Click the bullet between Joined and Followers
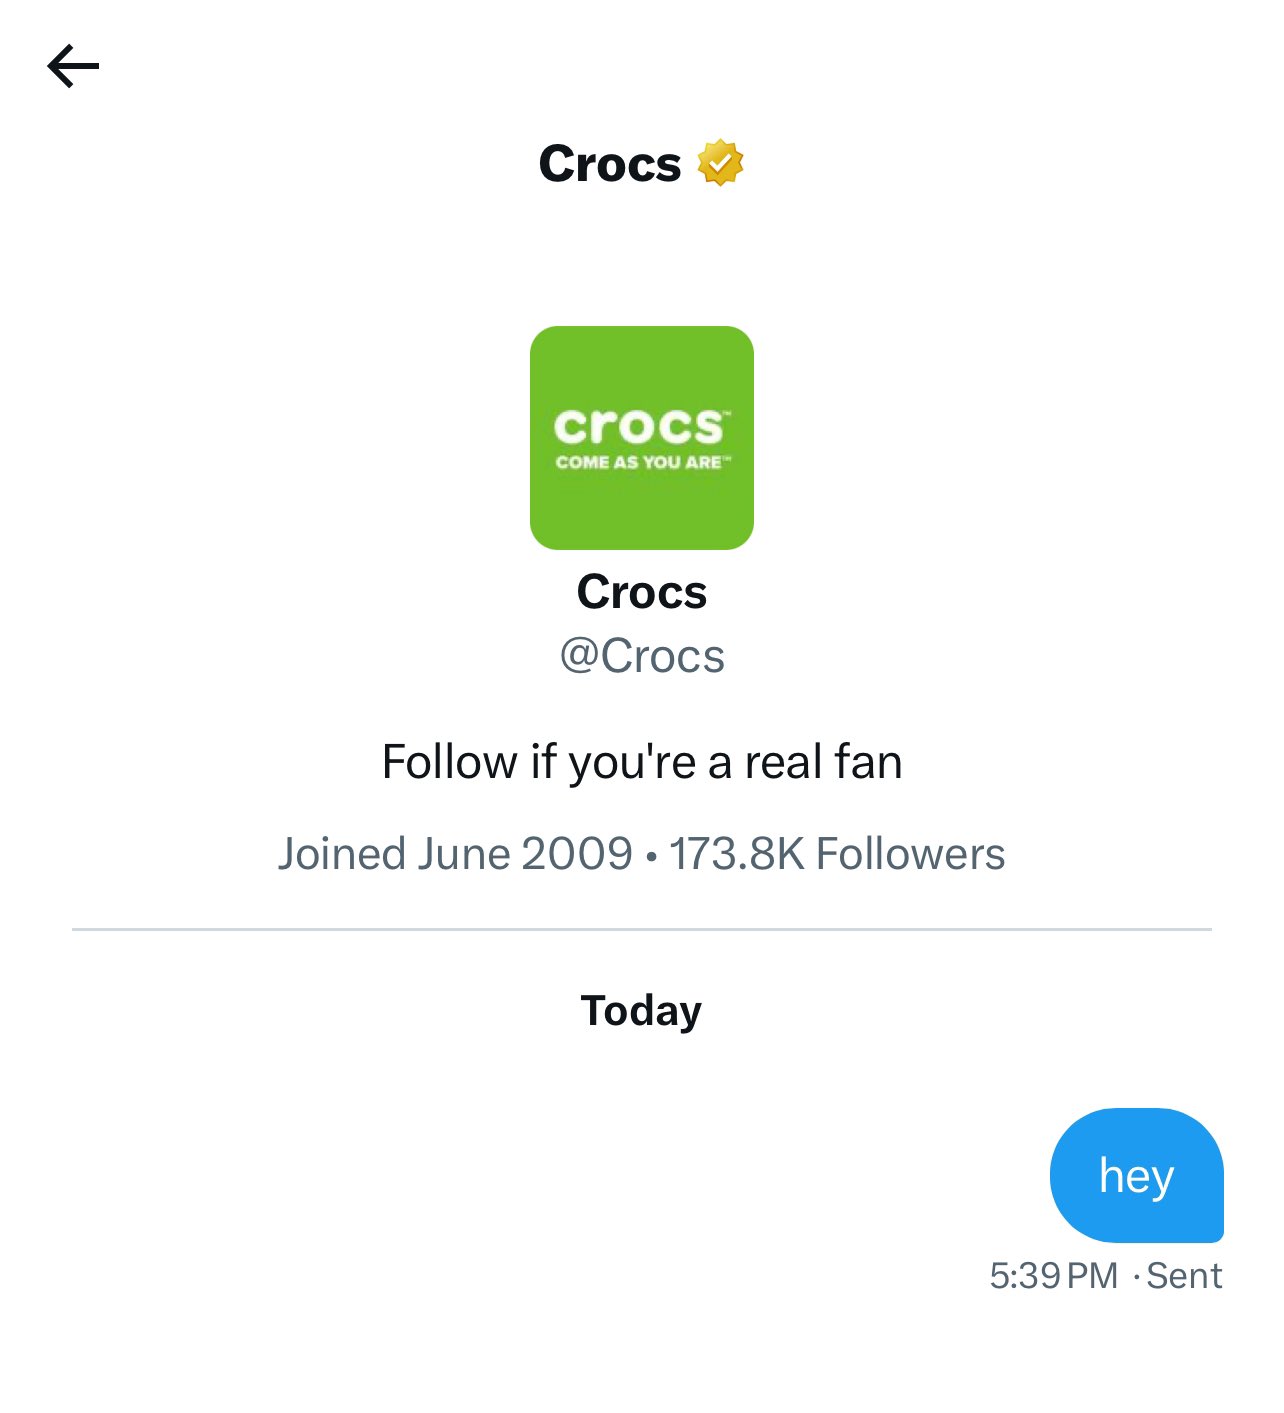The width and height of the screenshot is (1284, 1413). (652, 857)
